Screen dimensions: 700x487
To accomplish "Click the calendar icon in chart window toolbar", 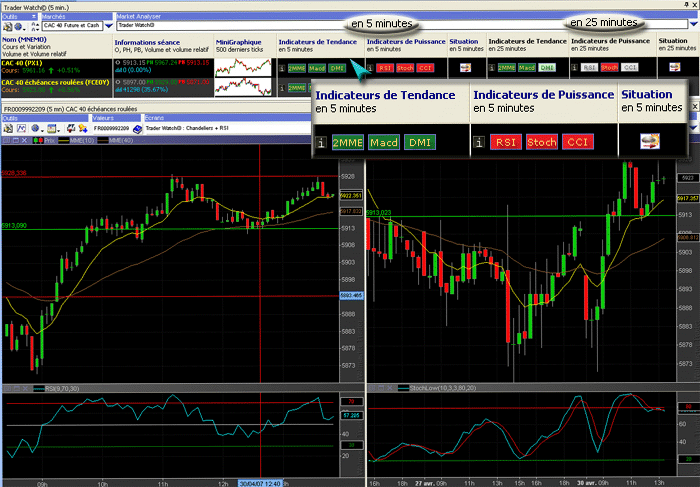I will click(51, 129).
